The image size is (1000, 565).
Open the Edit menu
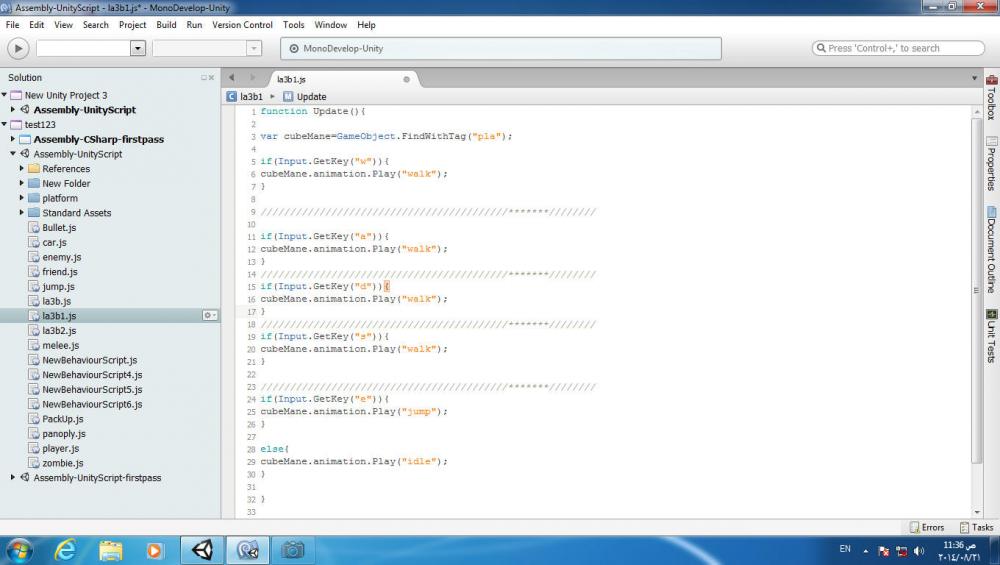pos(37,25)
